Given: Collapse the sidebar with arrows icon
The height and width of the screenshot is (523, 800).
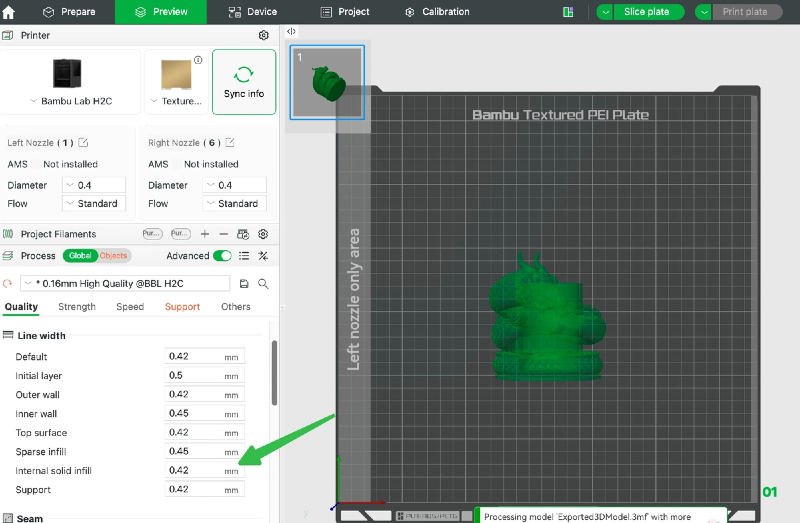Looking at the screenshot, I should (291, 31).
